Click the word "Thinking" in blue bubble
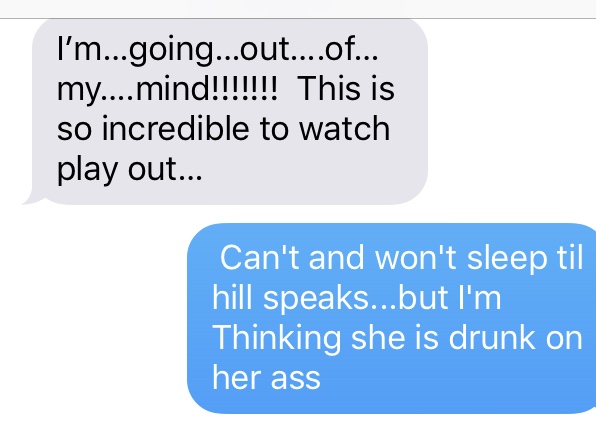Screen dimensions: 596x429 277,339
